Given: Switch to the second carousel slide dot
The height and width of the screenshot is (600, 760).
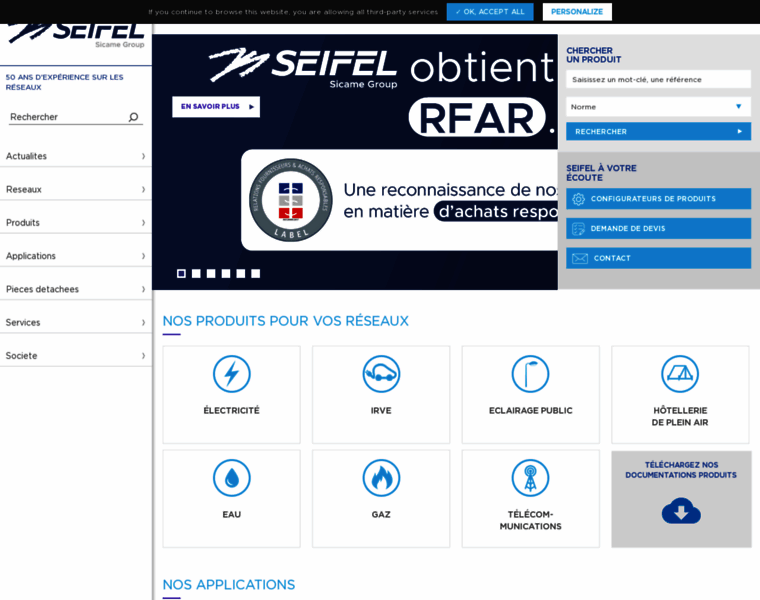Looking at the screenshot, I should pos(196,273).
